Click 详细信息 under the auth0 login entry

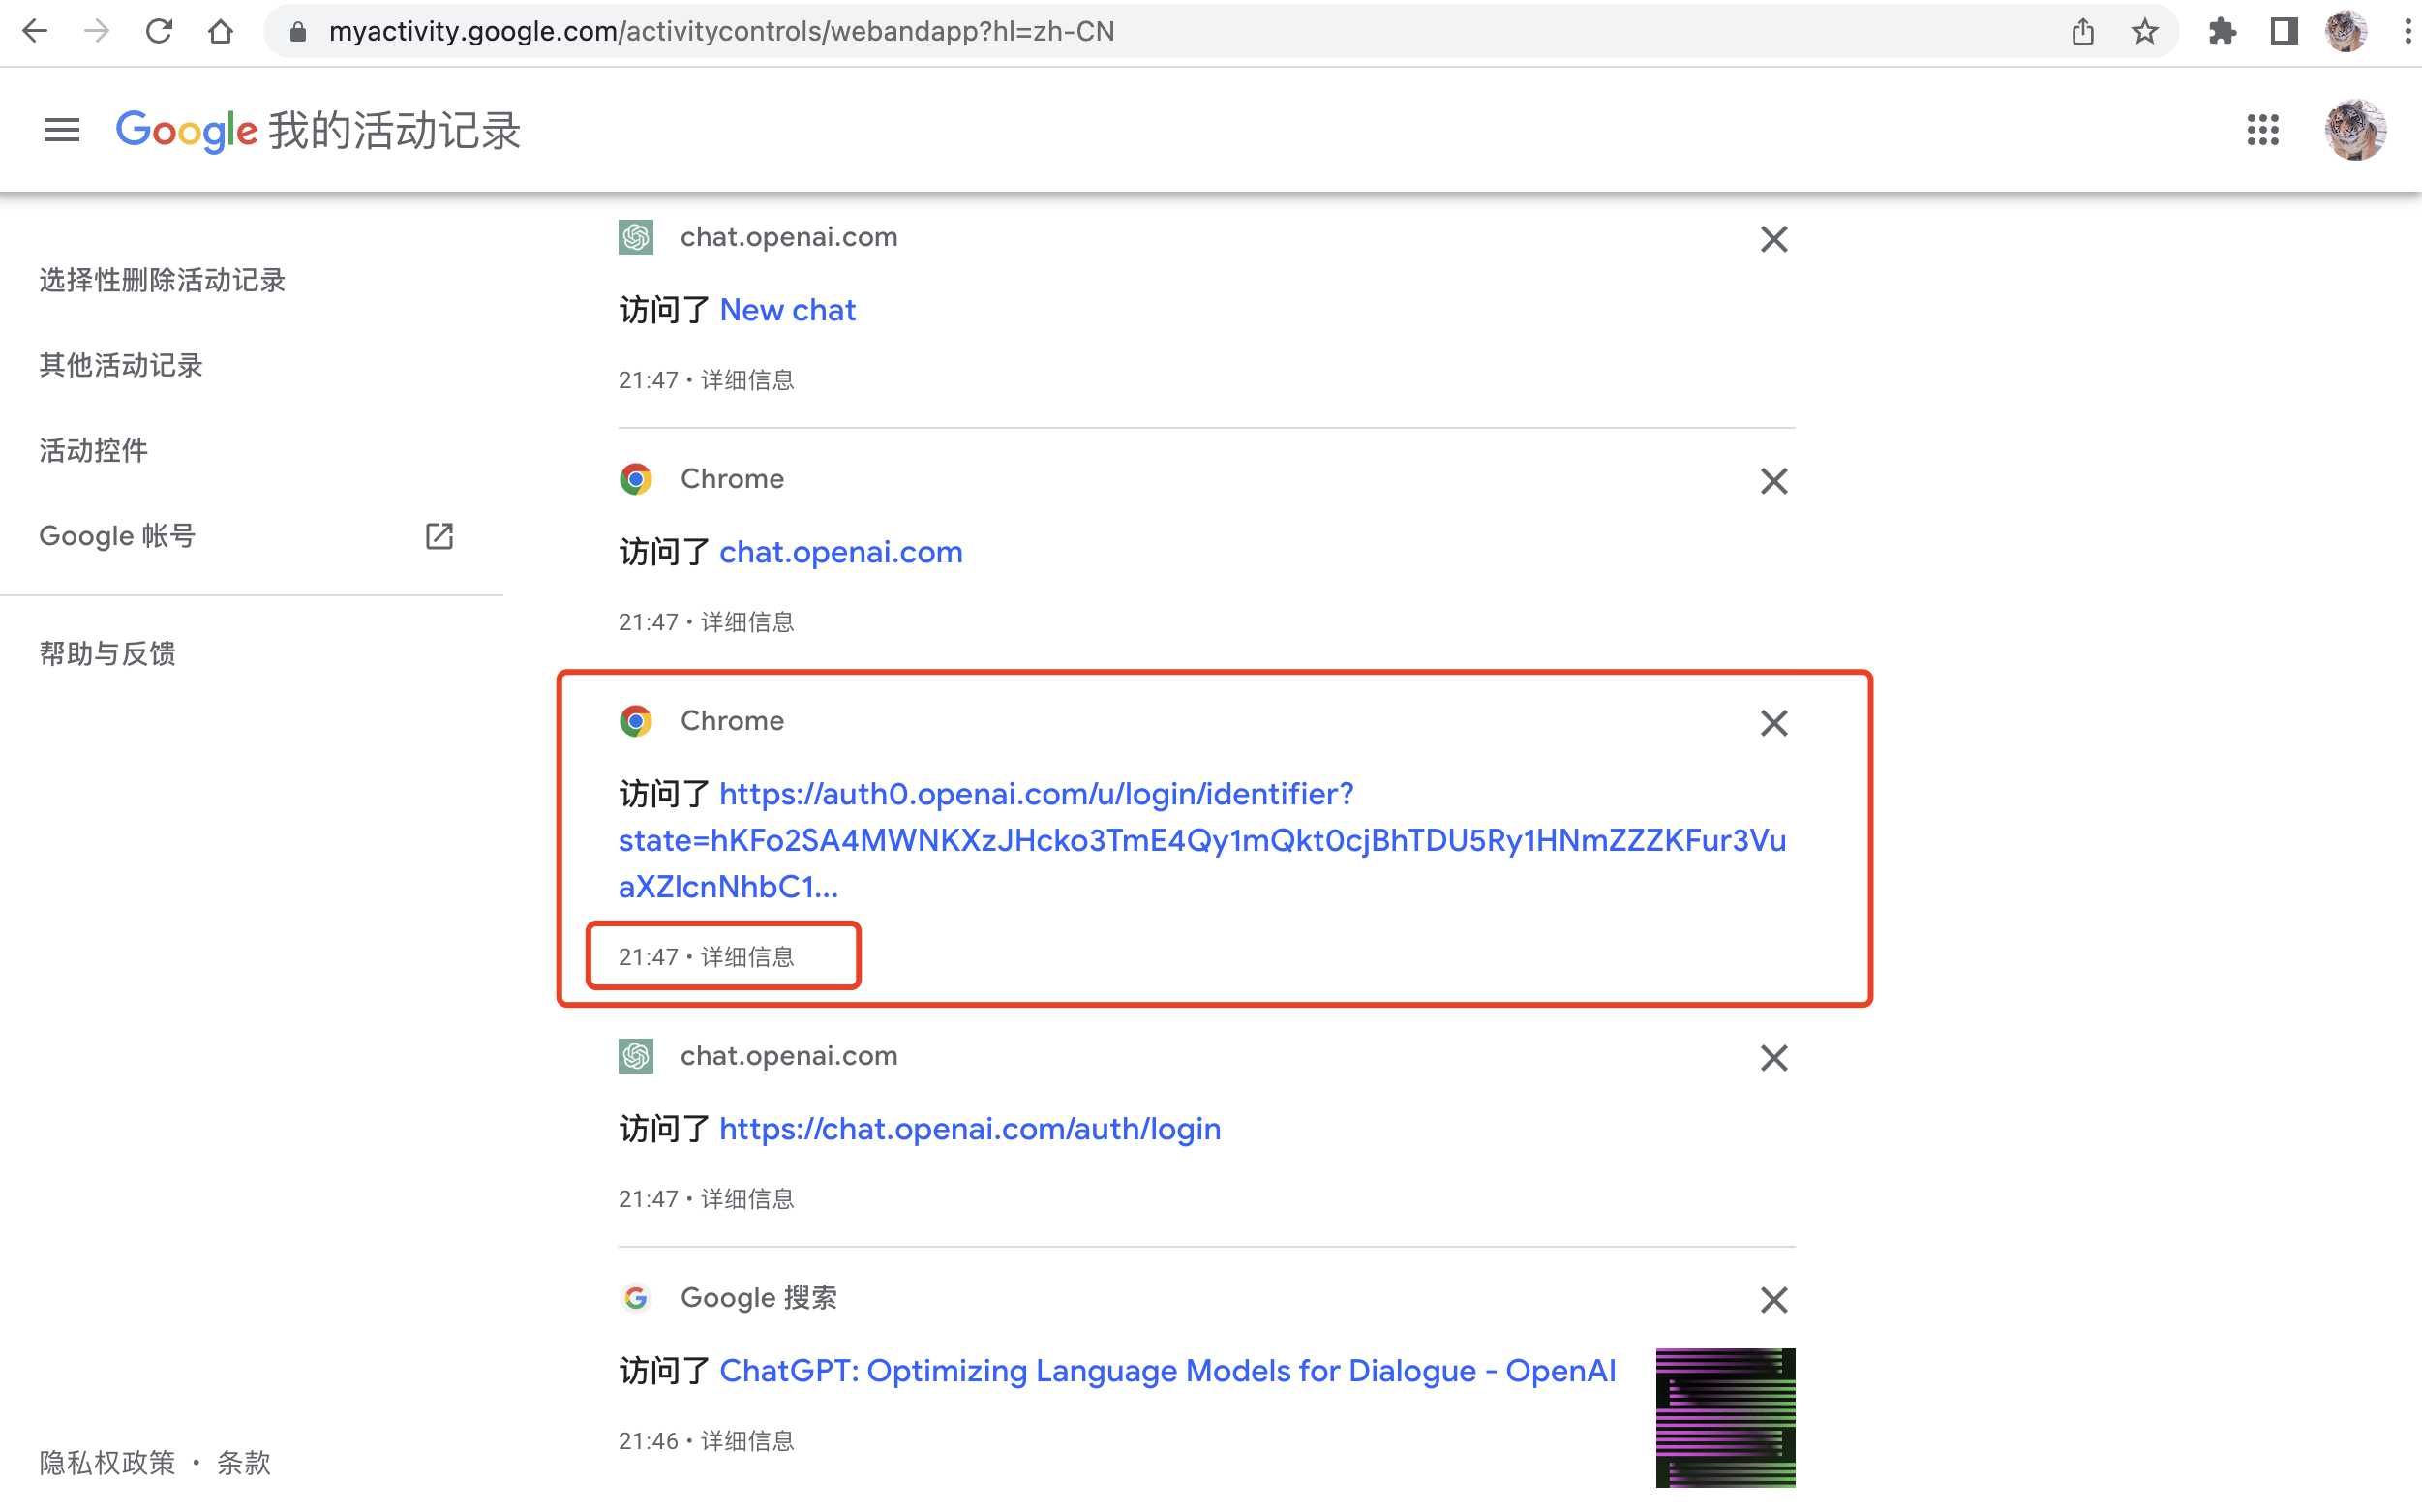747,957
